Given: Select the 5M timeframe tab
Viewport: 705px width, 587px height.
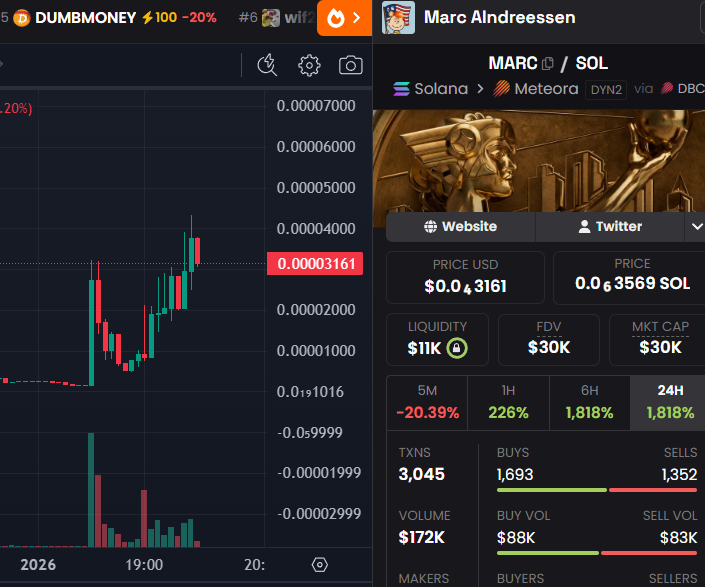Looking at the screenshot, I should coord(427,403).
